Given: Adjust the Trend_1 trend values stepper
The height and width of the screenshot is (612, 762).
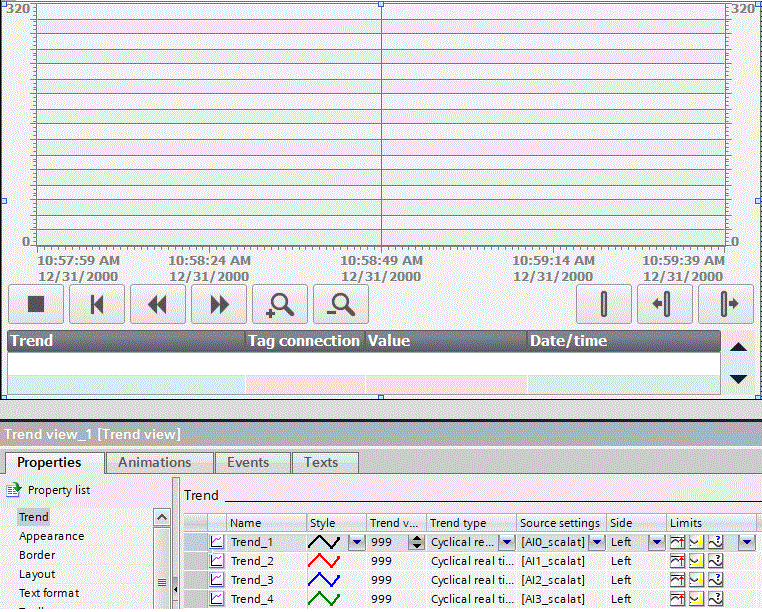Looking at the screenshot, I should click(417, 542).
